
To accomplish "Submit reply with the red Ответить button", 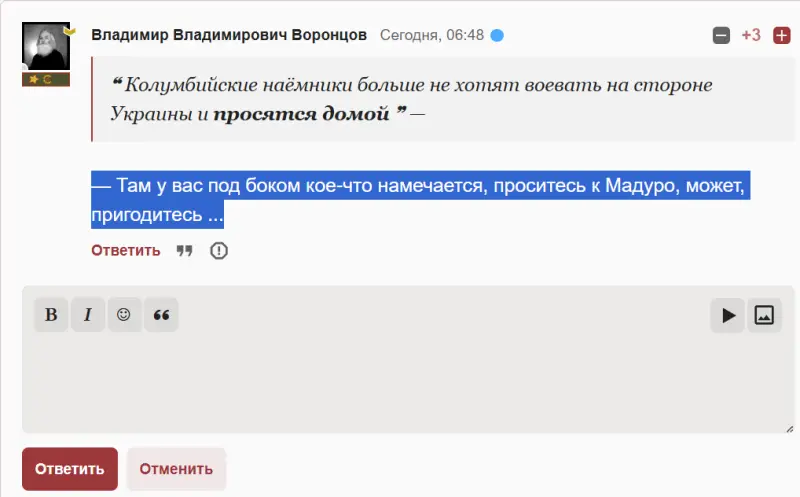I will 70,469.
